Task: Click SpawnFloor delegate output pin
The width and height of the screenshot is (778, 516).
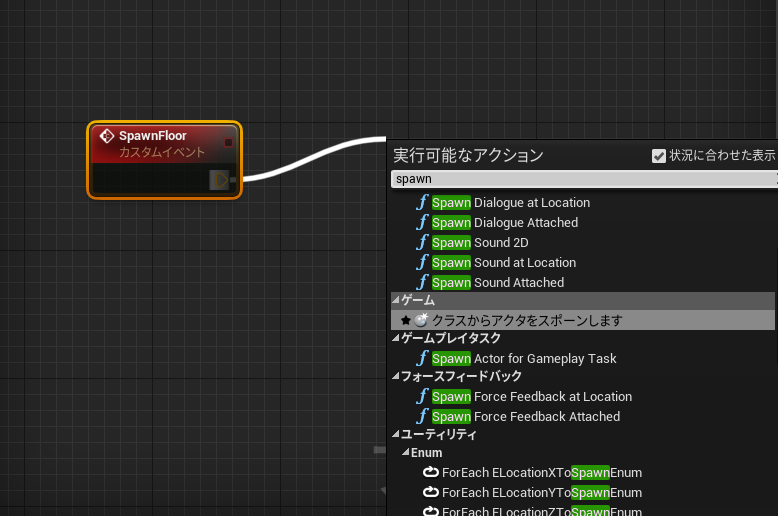Action: pyautogui.click(x=228, y=142)
